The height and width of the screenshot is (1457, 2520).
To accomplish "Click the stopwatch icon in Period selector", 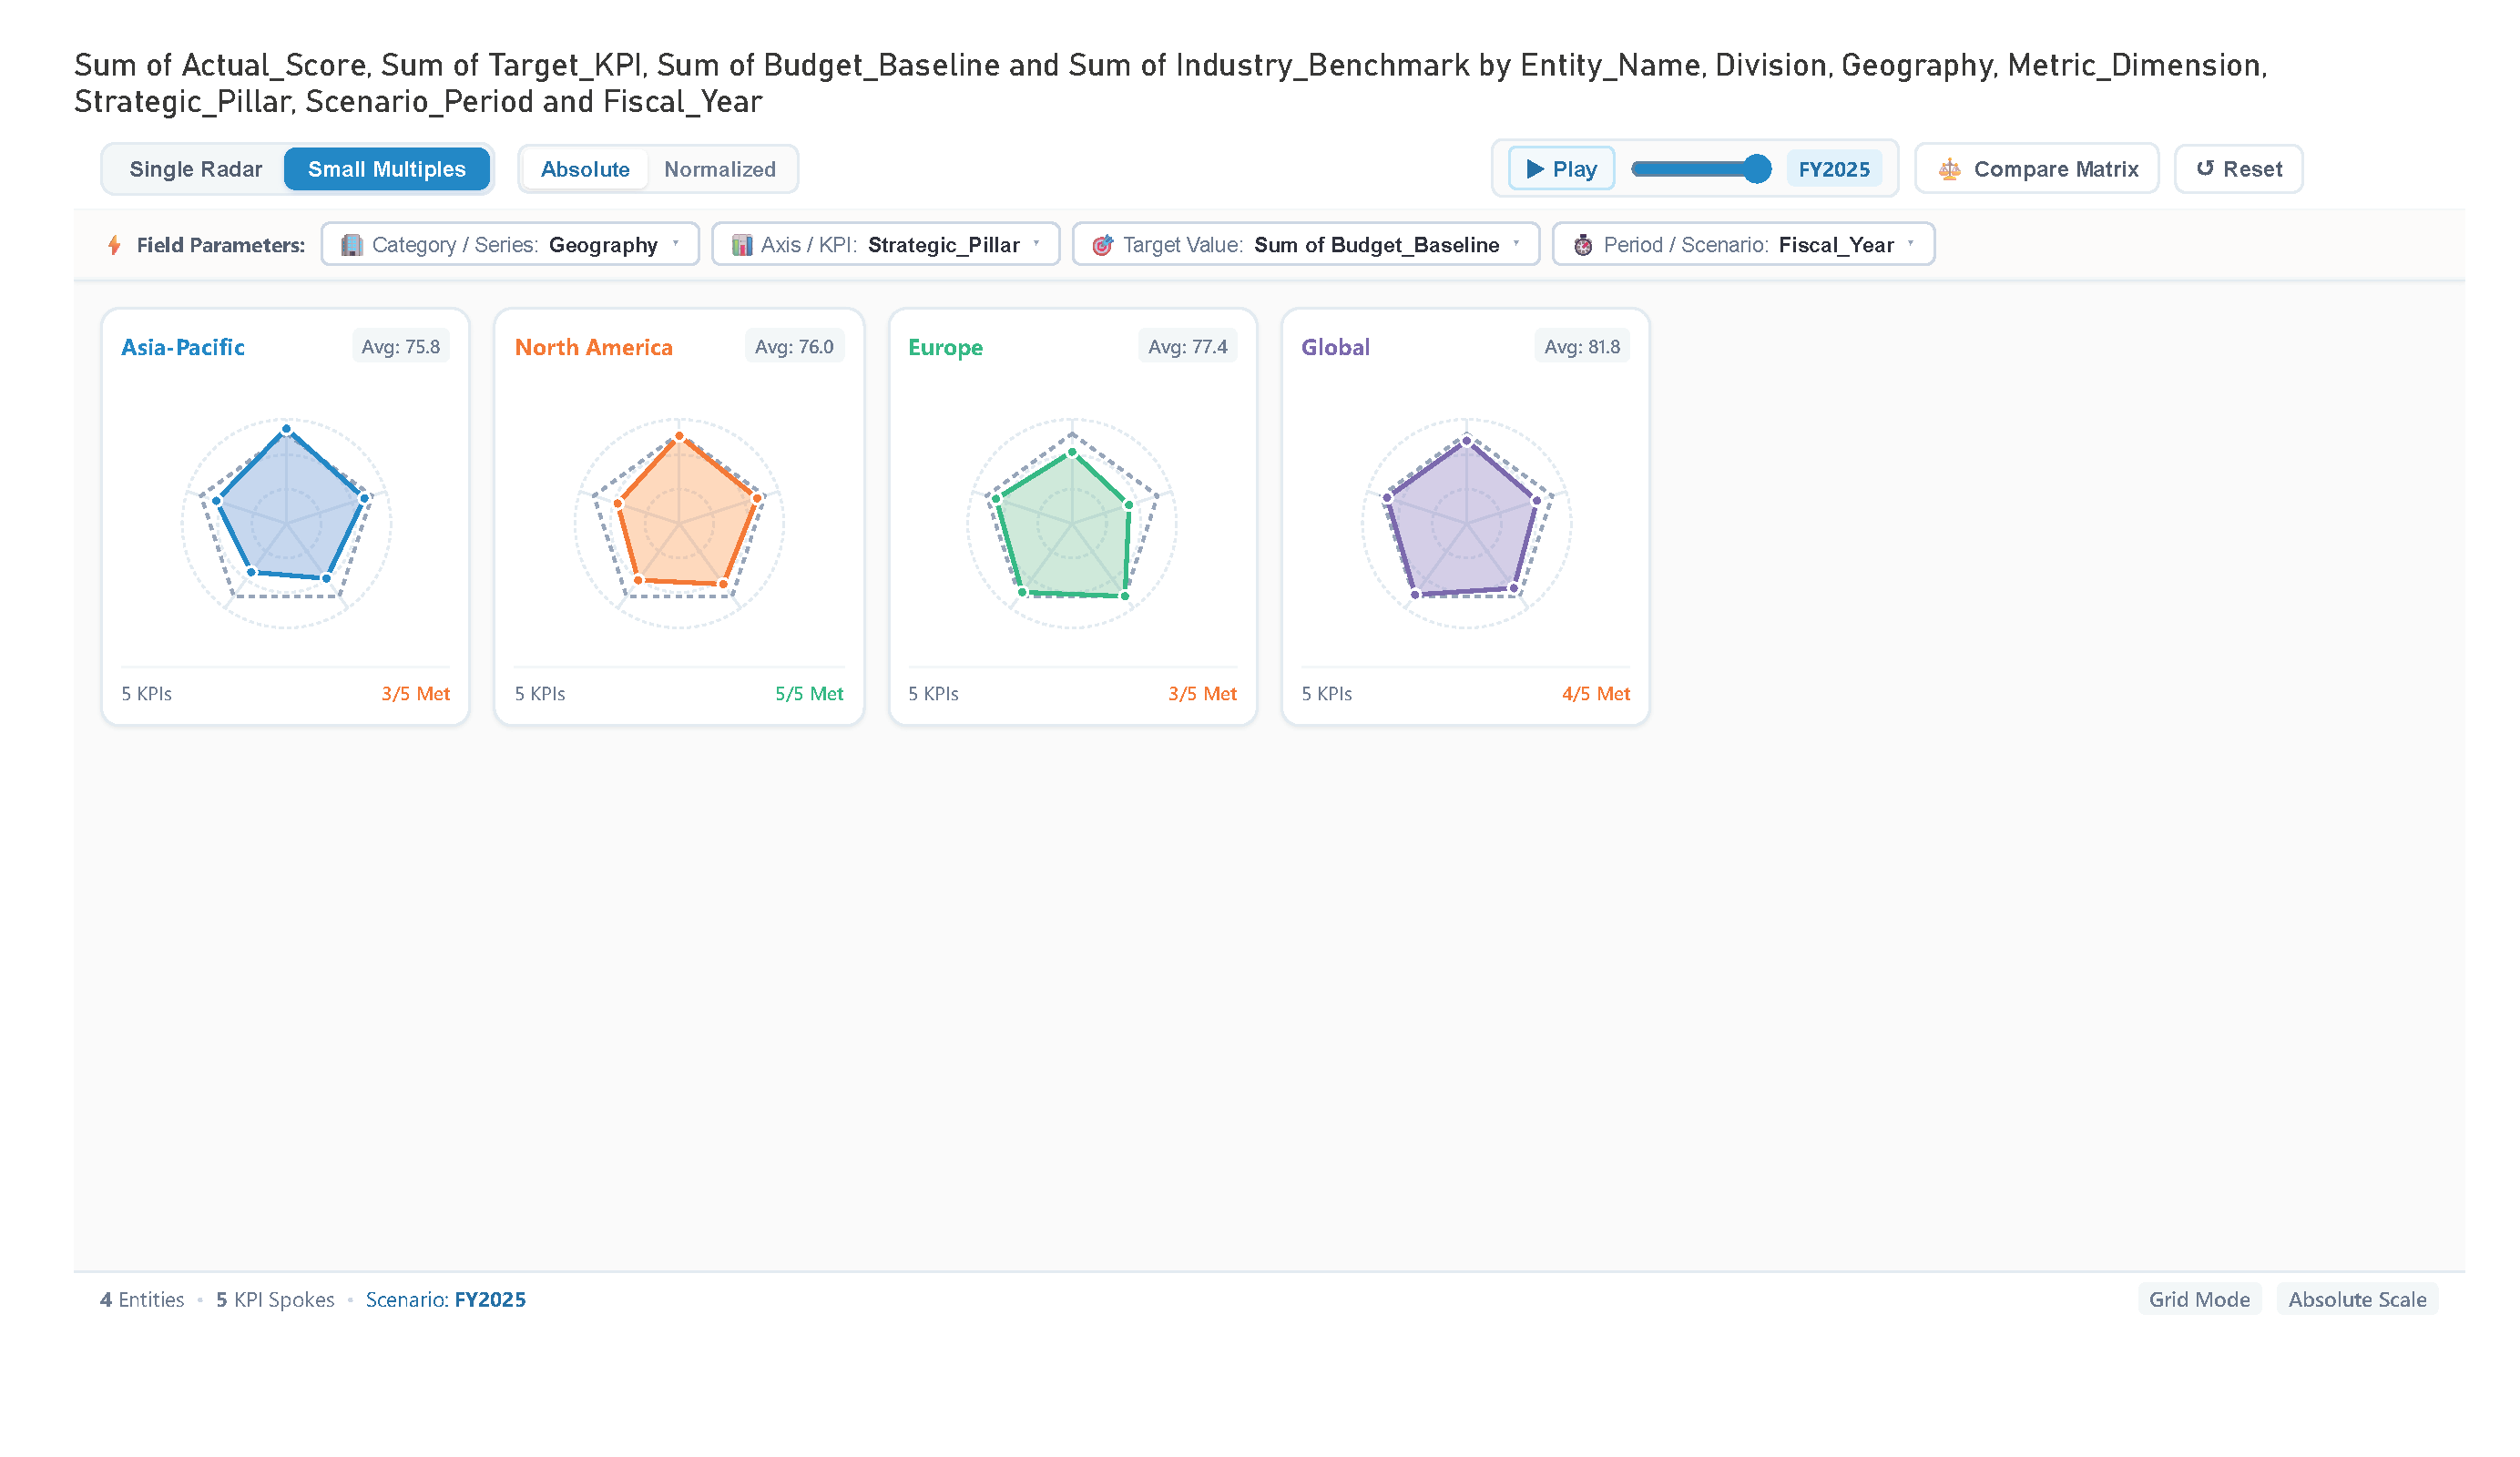I will click(1583, 245).
